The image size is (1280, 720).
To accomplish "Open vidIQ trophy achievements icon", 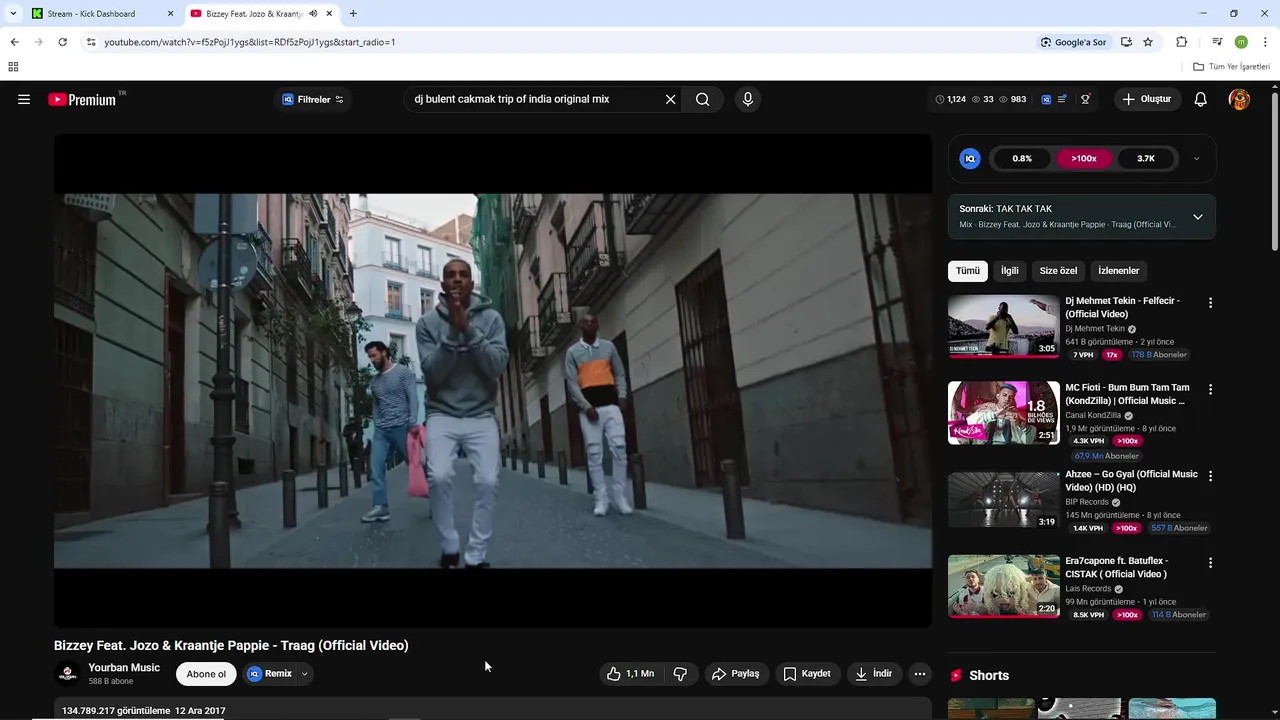I will 1085,99.
